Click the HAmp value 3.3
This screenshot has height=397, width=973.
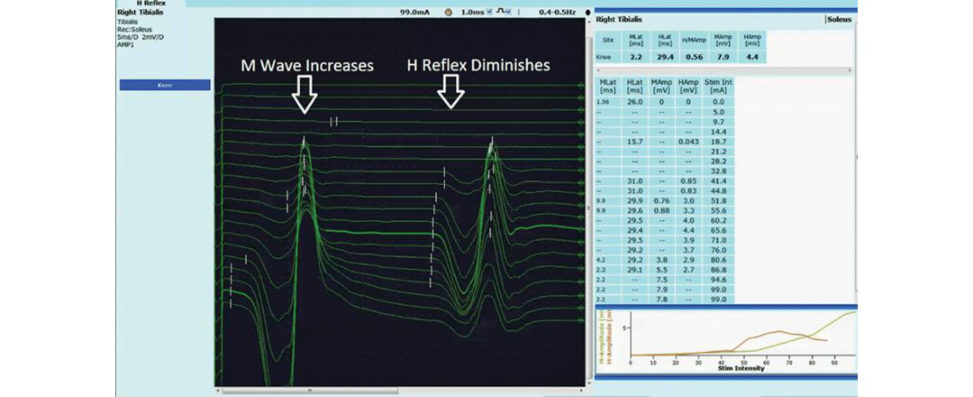[x=689, y=211]
